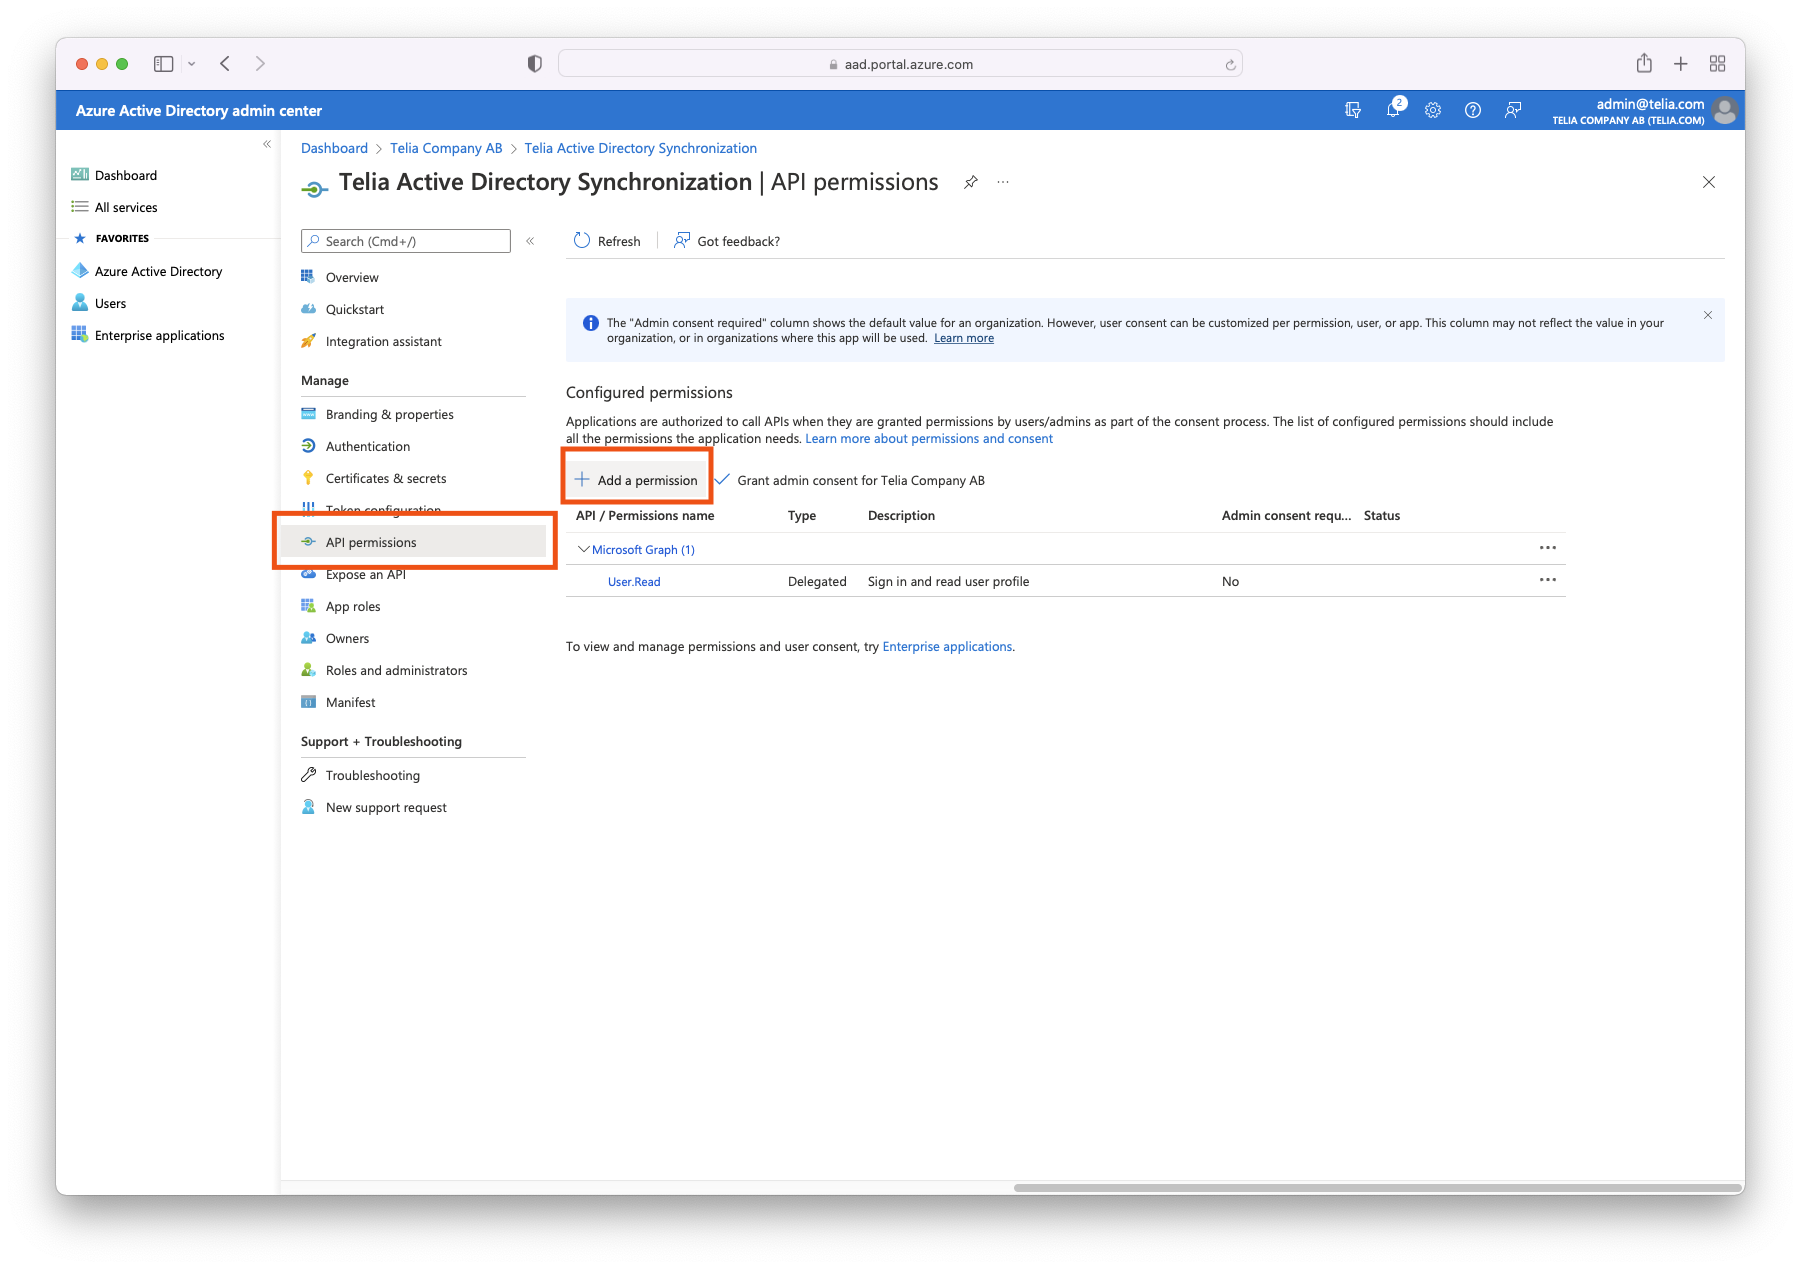Click the Refresh button

tap(607, 241)
